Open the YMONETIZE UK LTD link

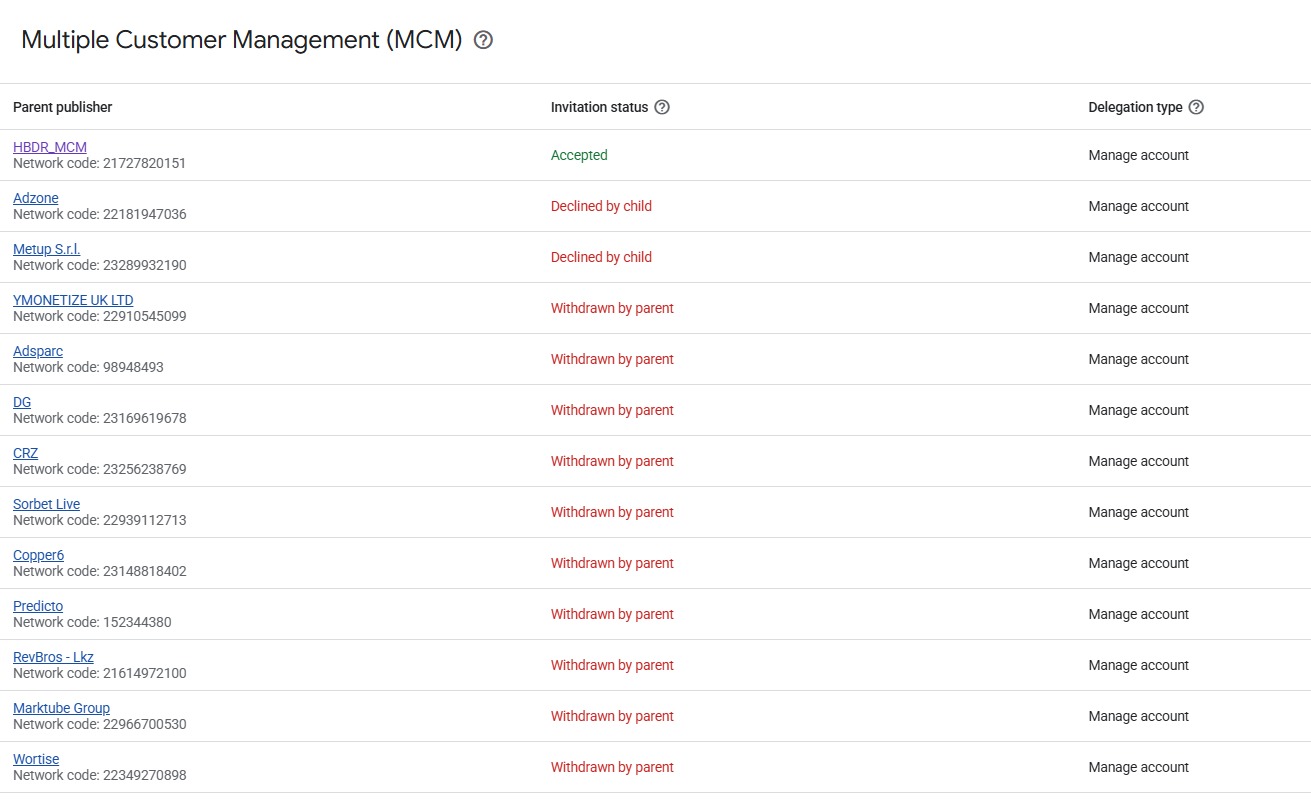pyautogui.click(x=73, y=300)
